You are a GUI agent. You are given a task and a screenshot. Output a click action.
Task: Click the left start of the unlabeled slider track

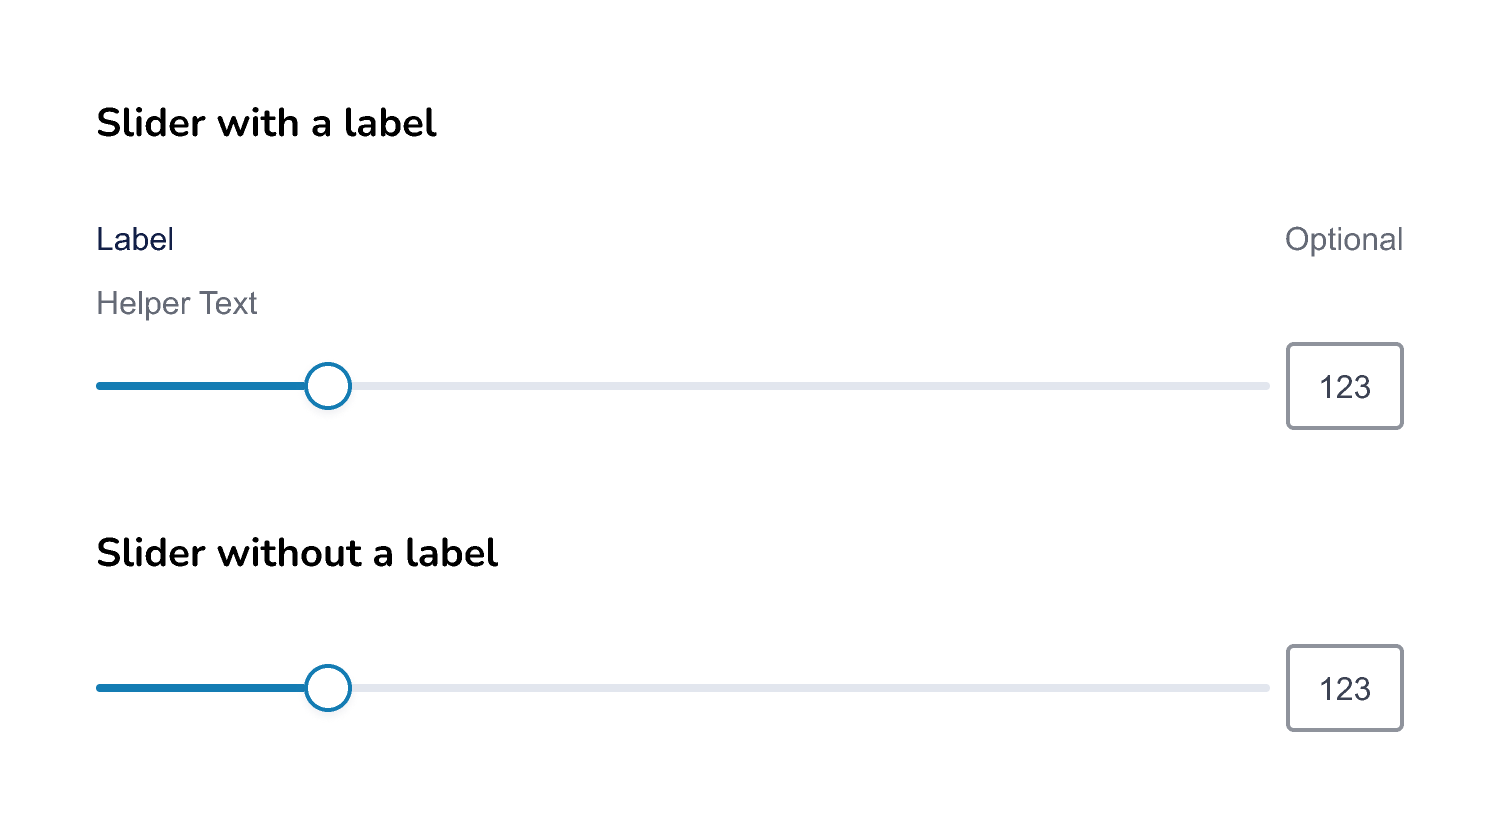click(x=100, y=688)
